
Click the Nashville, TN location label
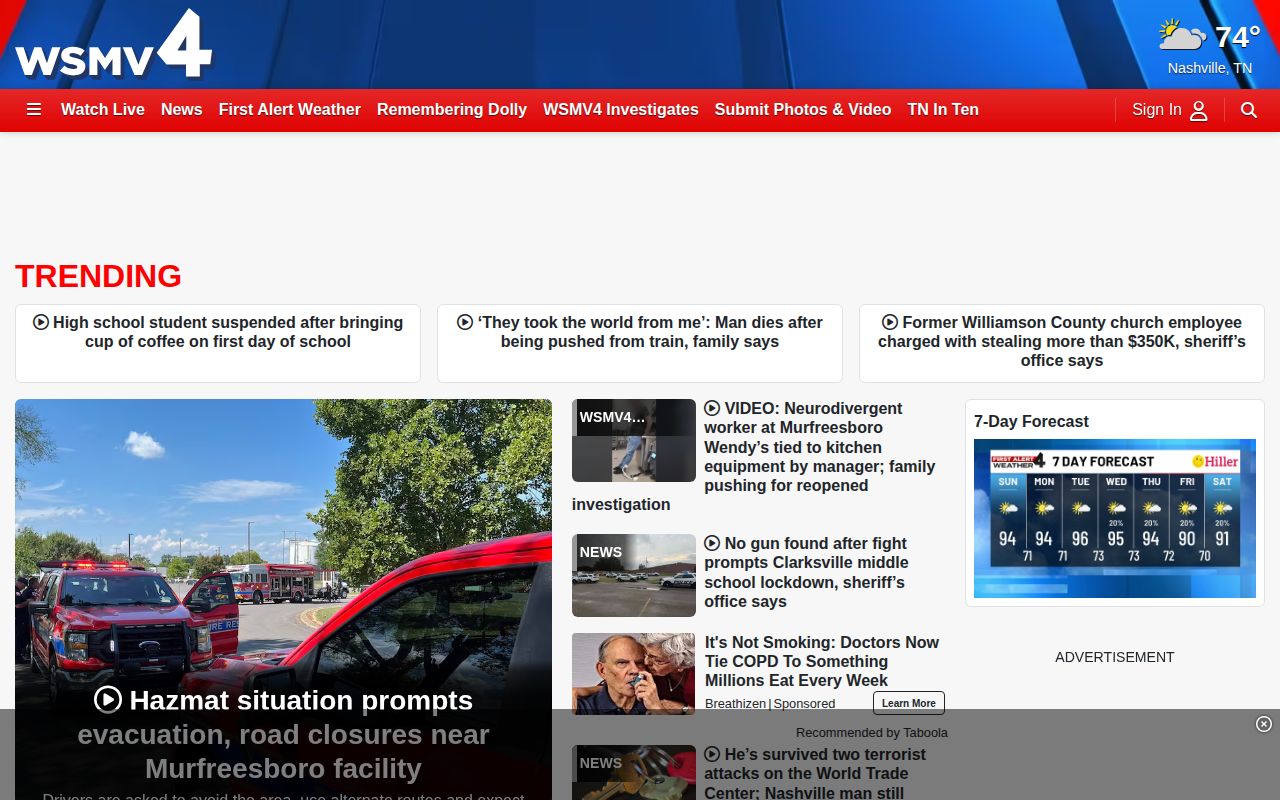click(x=1210, y=68)
